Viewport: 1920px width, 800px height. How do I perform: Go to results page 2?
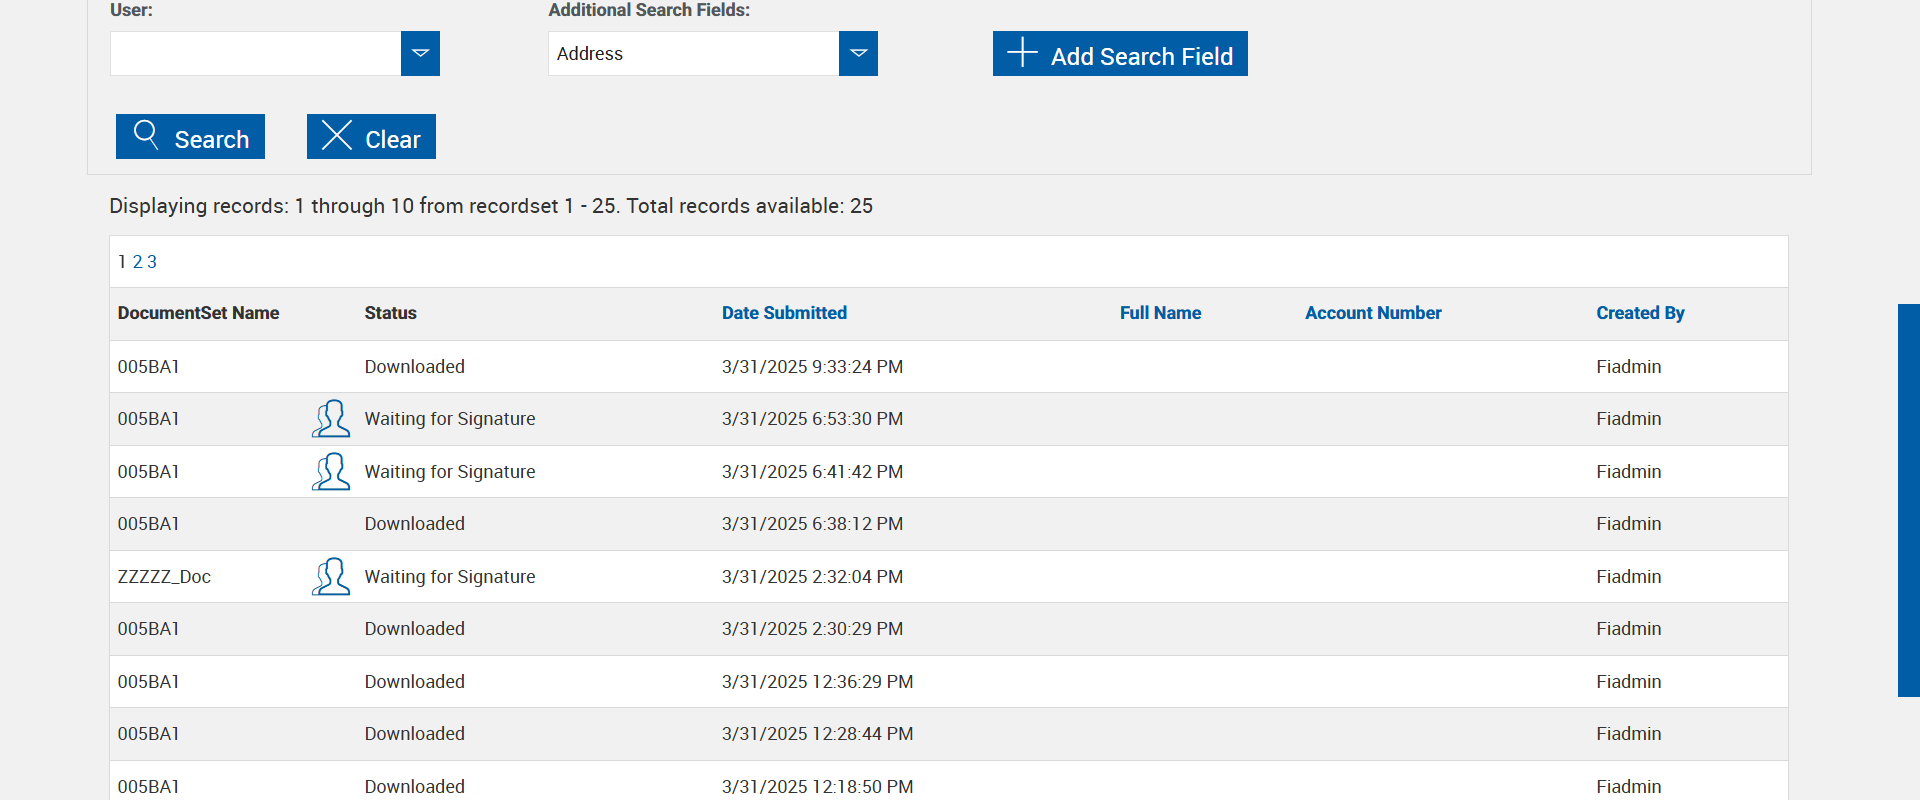click(138, 262)
